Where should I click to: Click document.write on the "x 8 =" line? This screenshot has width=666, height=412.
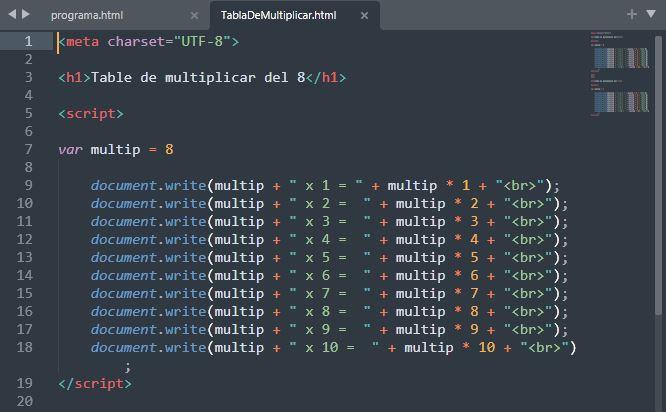point(148,311)
